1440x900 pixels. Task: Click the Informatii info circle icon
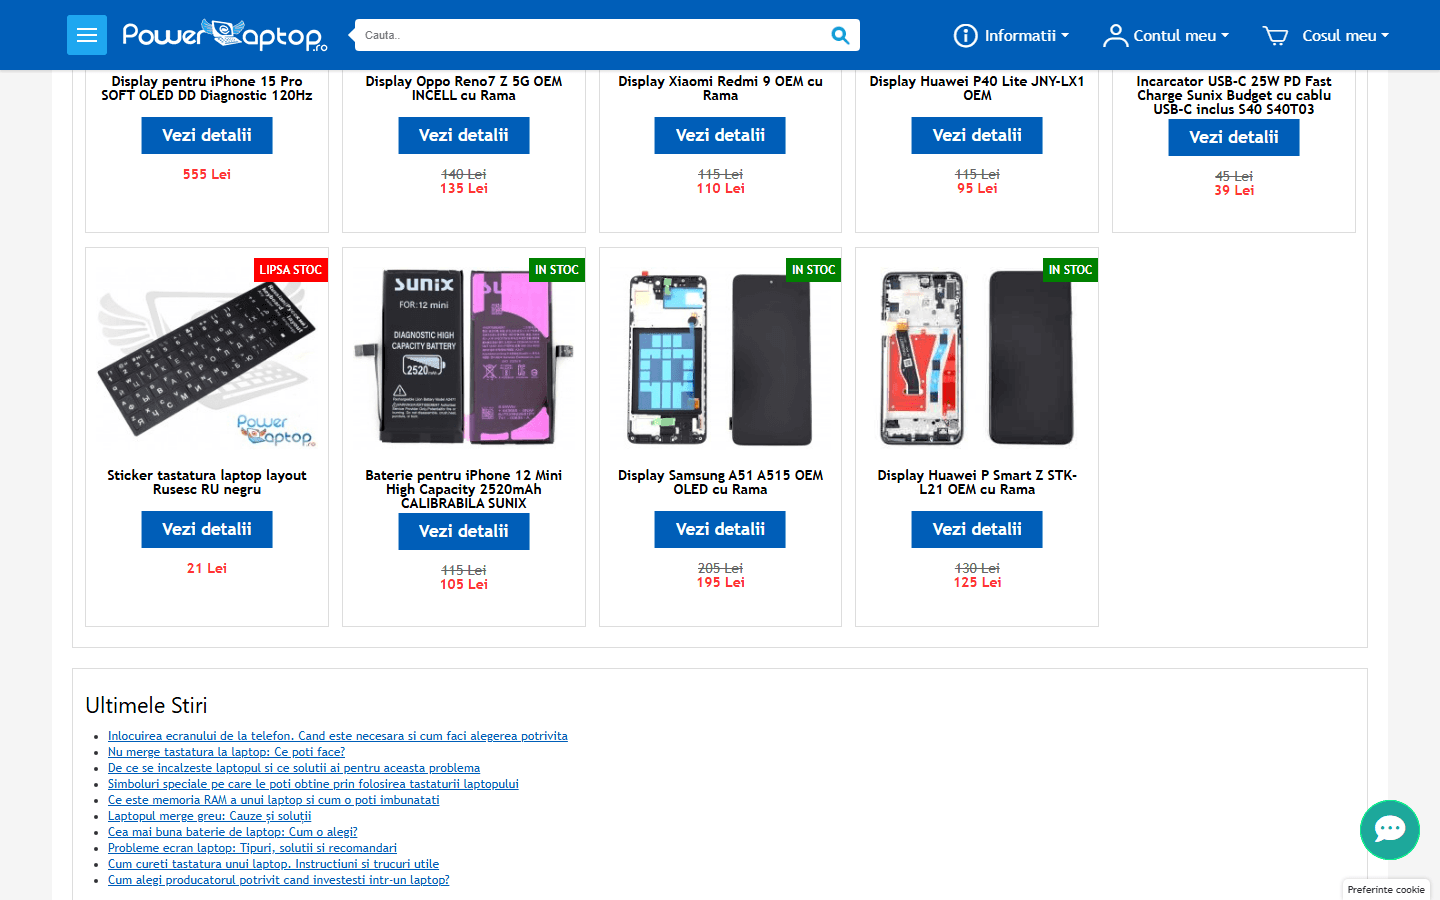click(965, 36)
